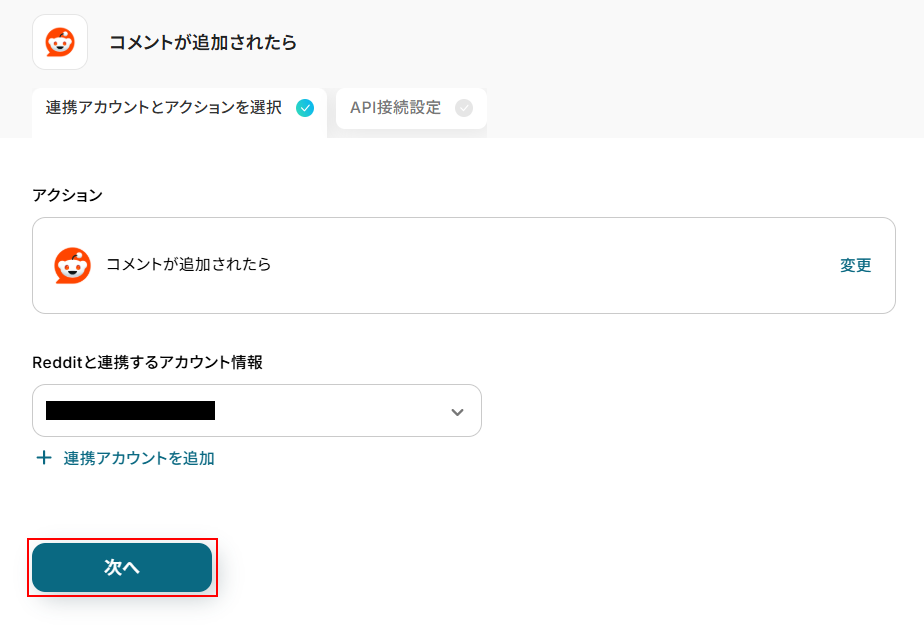Proceed with the 次へ button
Viewport: 924px width, 632px height.
(x=122, y=567)
